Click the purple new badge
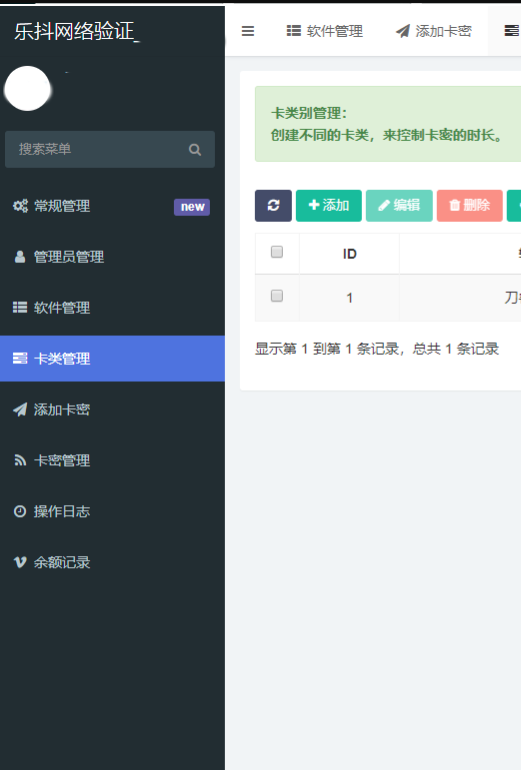The height and width of the screenshot is (770, 521). point(192,207)
